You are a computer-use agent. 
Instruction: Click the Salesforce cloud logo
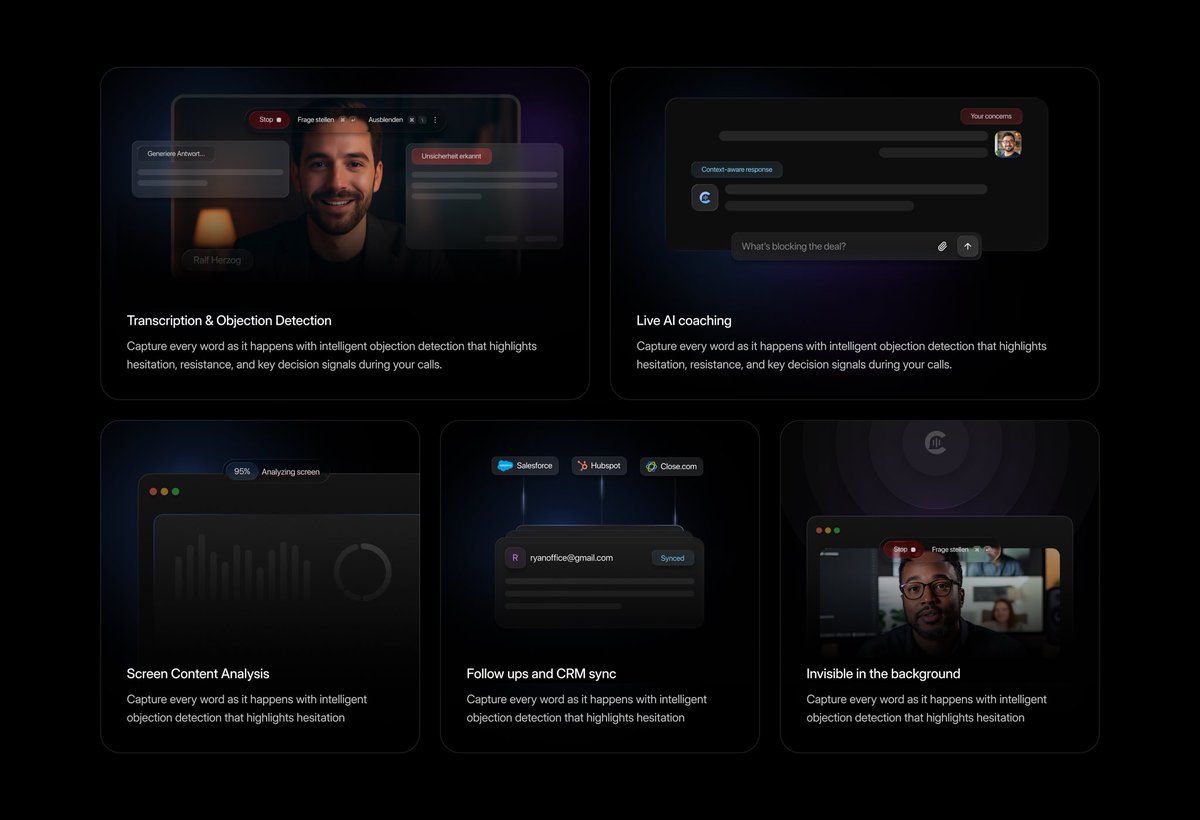point(505,466)
